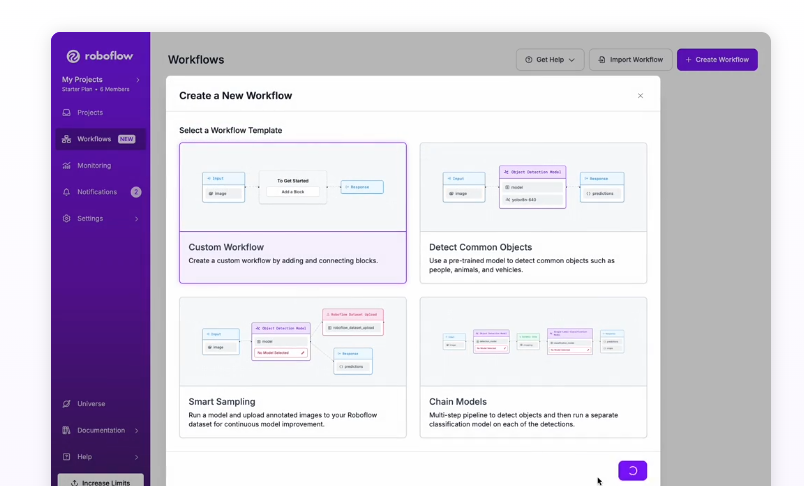Screen dimensions: 804x486
Task: Select Projects in the sidebar
Action: [100, 112]
